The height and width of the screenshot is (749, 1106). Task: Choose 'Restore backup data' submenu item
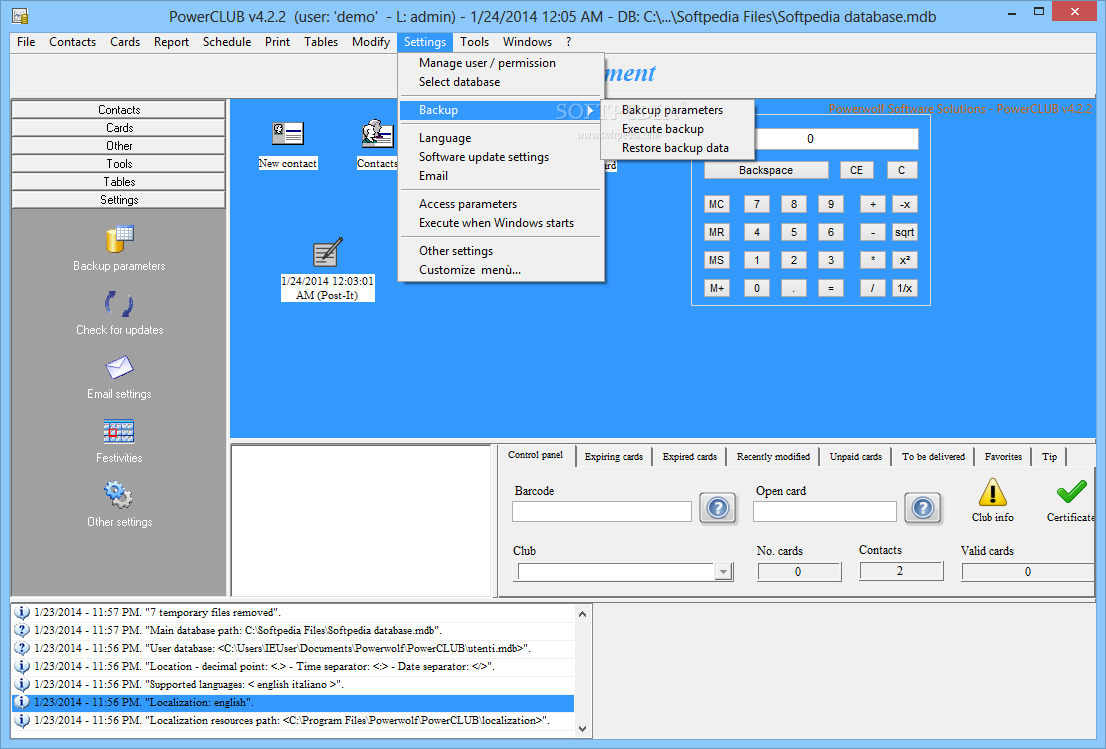pos(675,148)
